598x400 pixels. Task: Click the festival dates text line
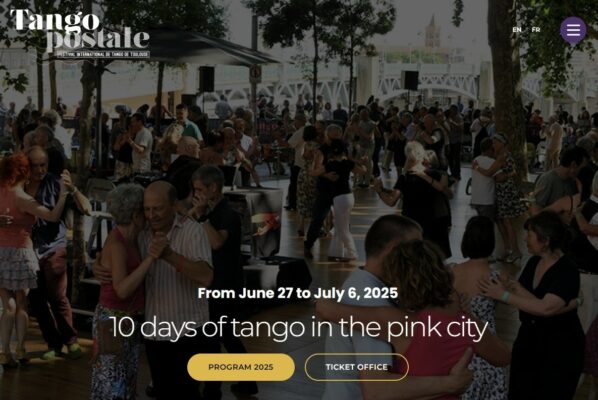pyautogui.click(x=298, y=293)
